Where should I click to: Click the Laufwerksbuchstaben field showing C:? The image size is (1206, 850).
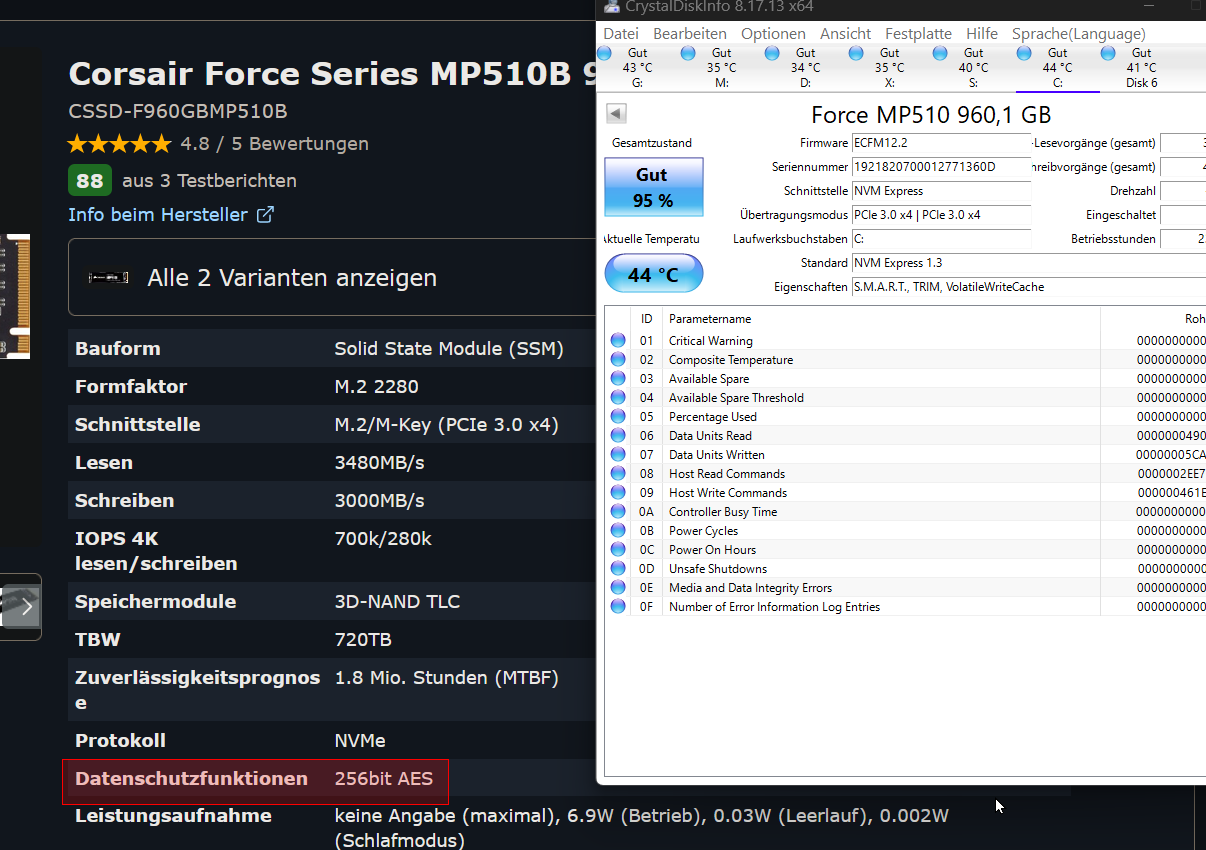click(941, 239)
